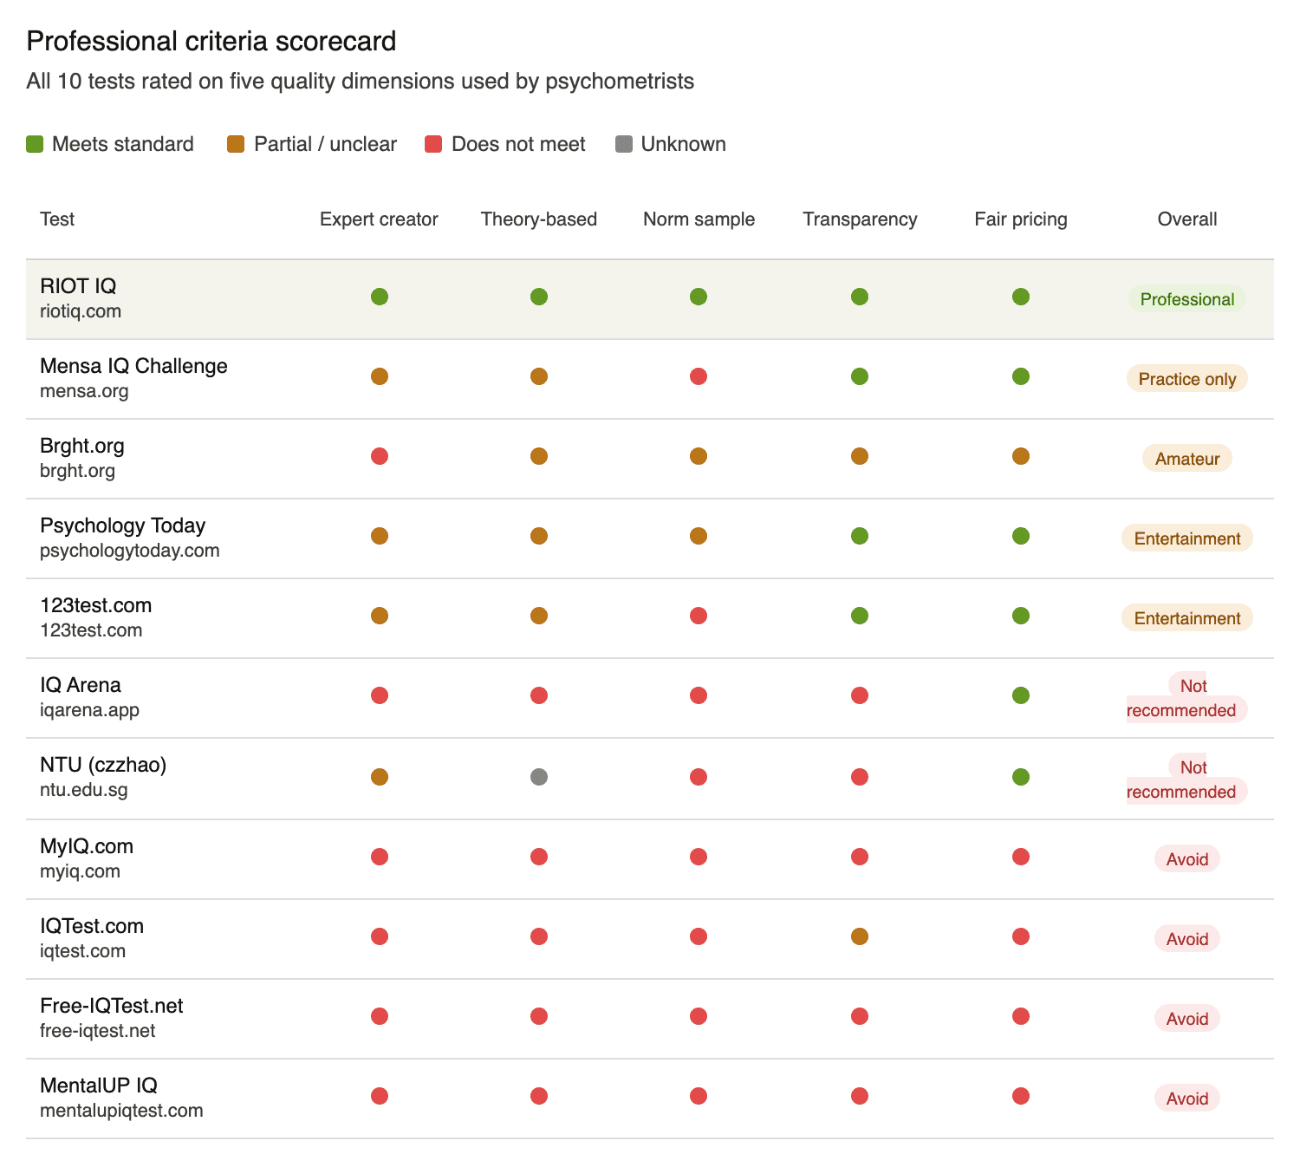Viewport: 1296px width, 1166px height.
Task: Click the Avoid badge for MyIQ.com
Action: coord(1187,859)
